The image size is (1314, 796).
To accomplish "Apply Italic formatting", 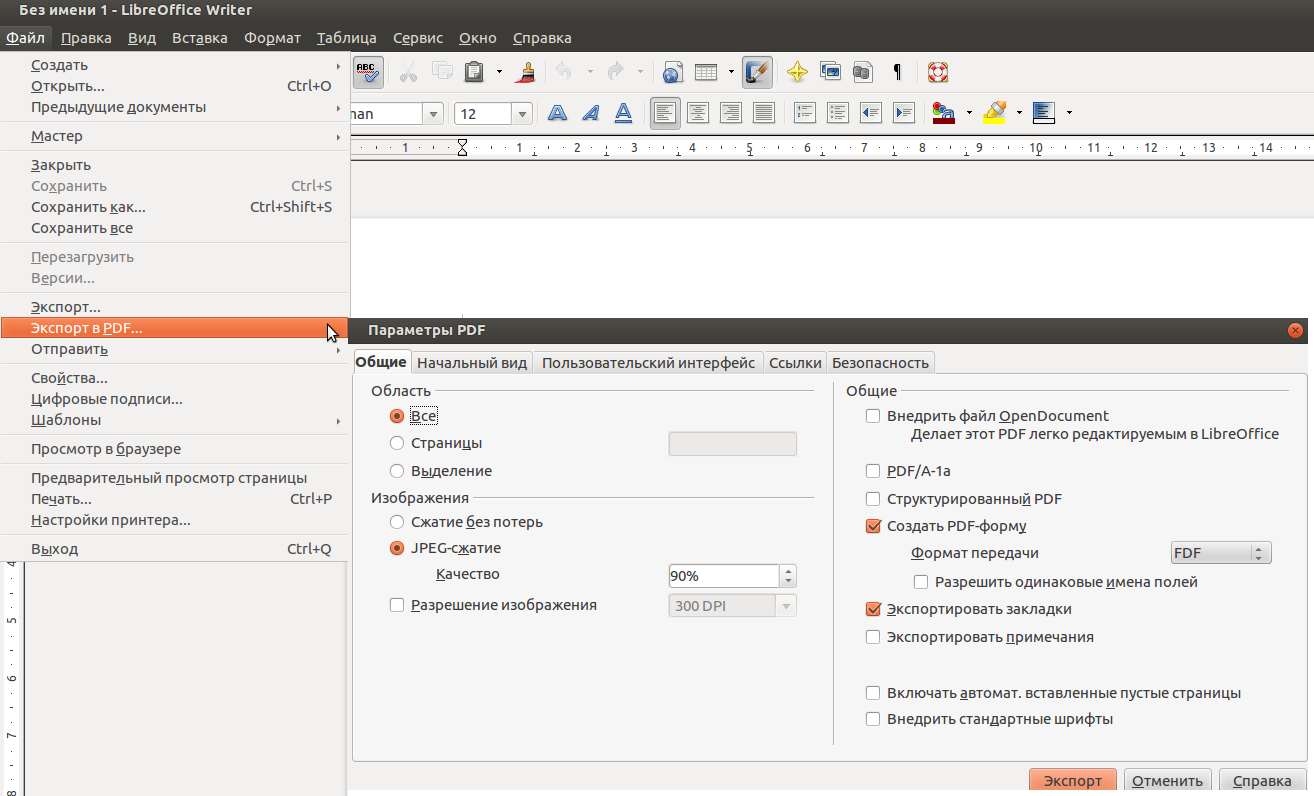I will (x=591, y=113).
